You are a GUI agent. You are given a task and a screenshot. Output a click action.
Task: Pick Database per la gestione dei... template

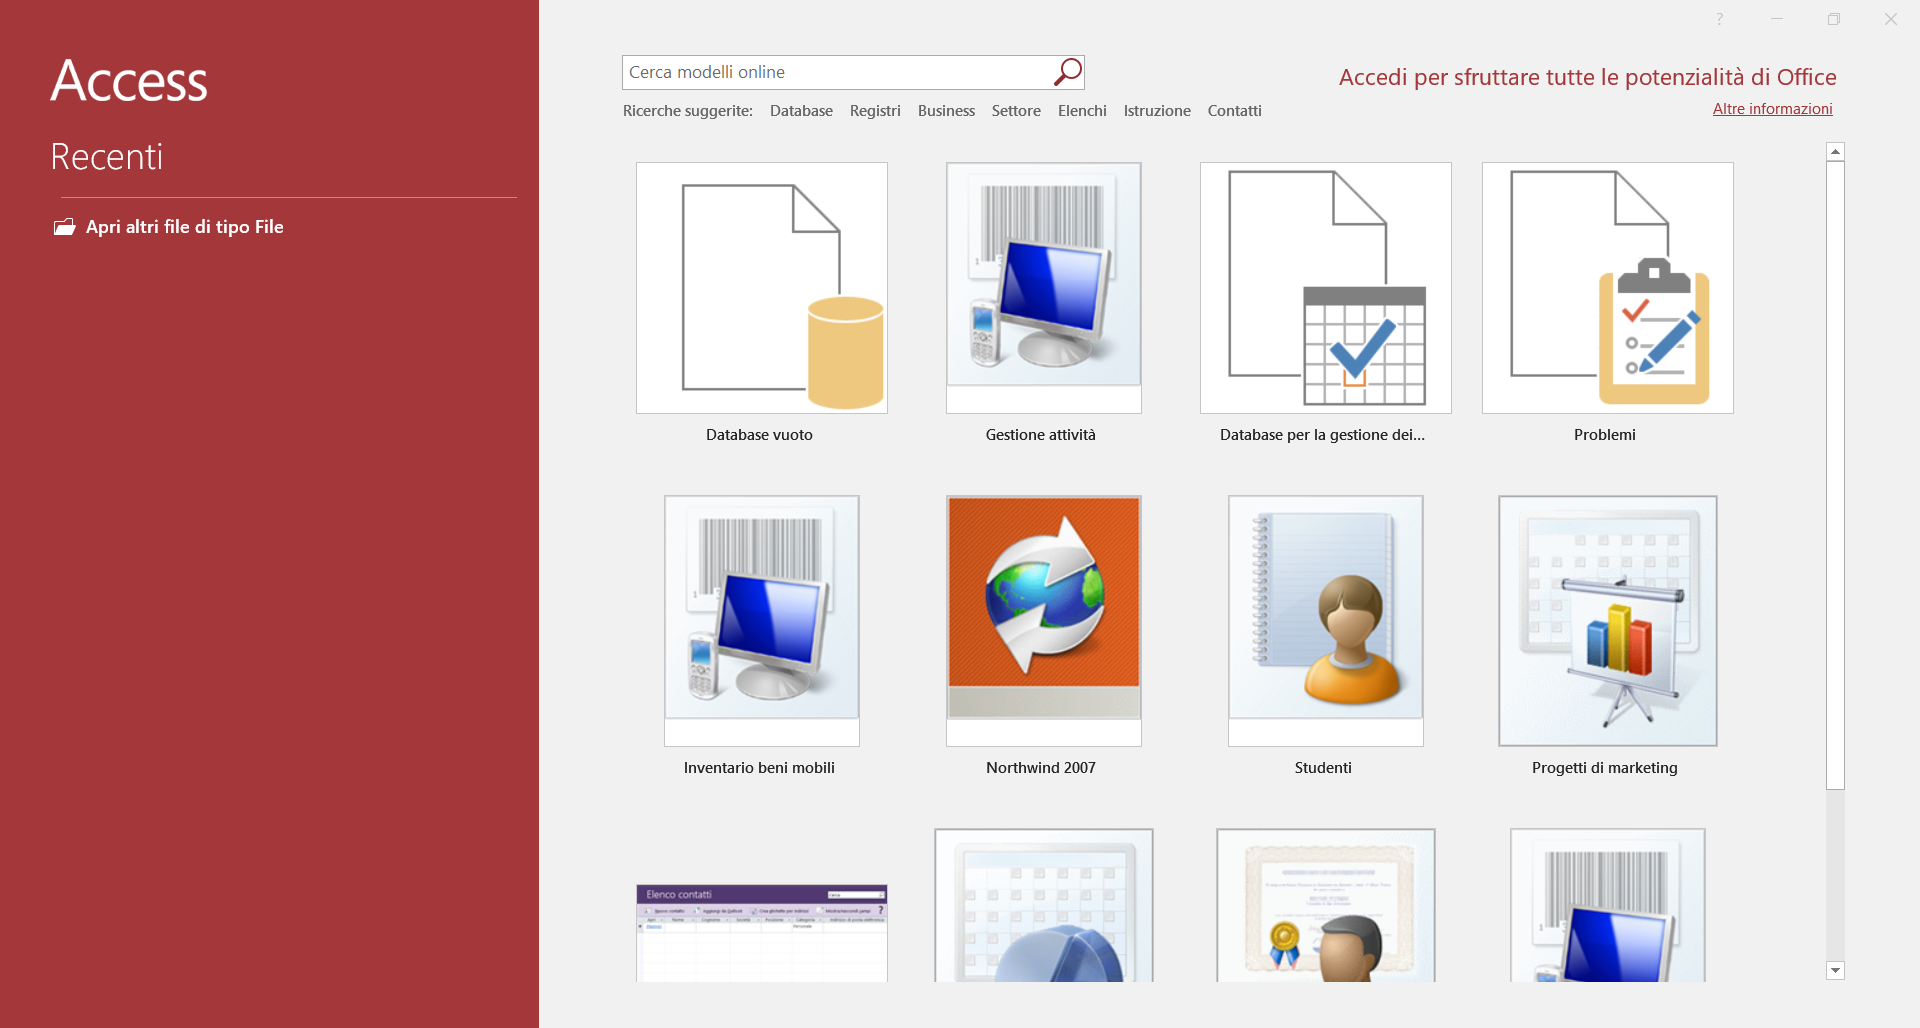(1325, 288)
